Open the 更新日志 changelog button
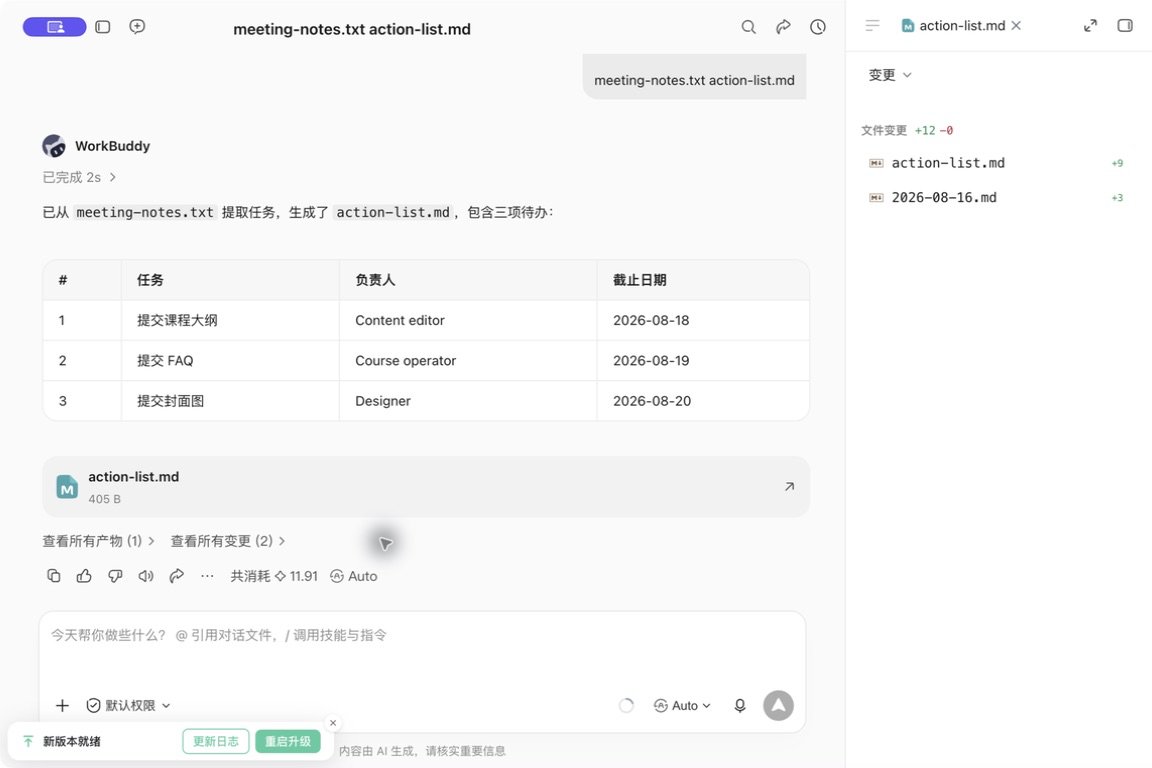This screenshot has height=768, width=1152. (x=216, y=742)
